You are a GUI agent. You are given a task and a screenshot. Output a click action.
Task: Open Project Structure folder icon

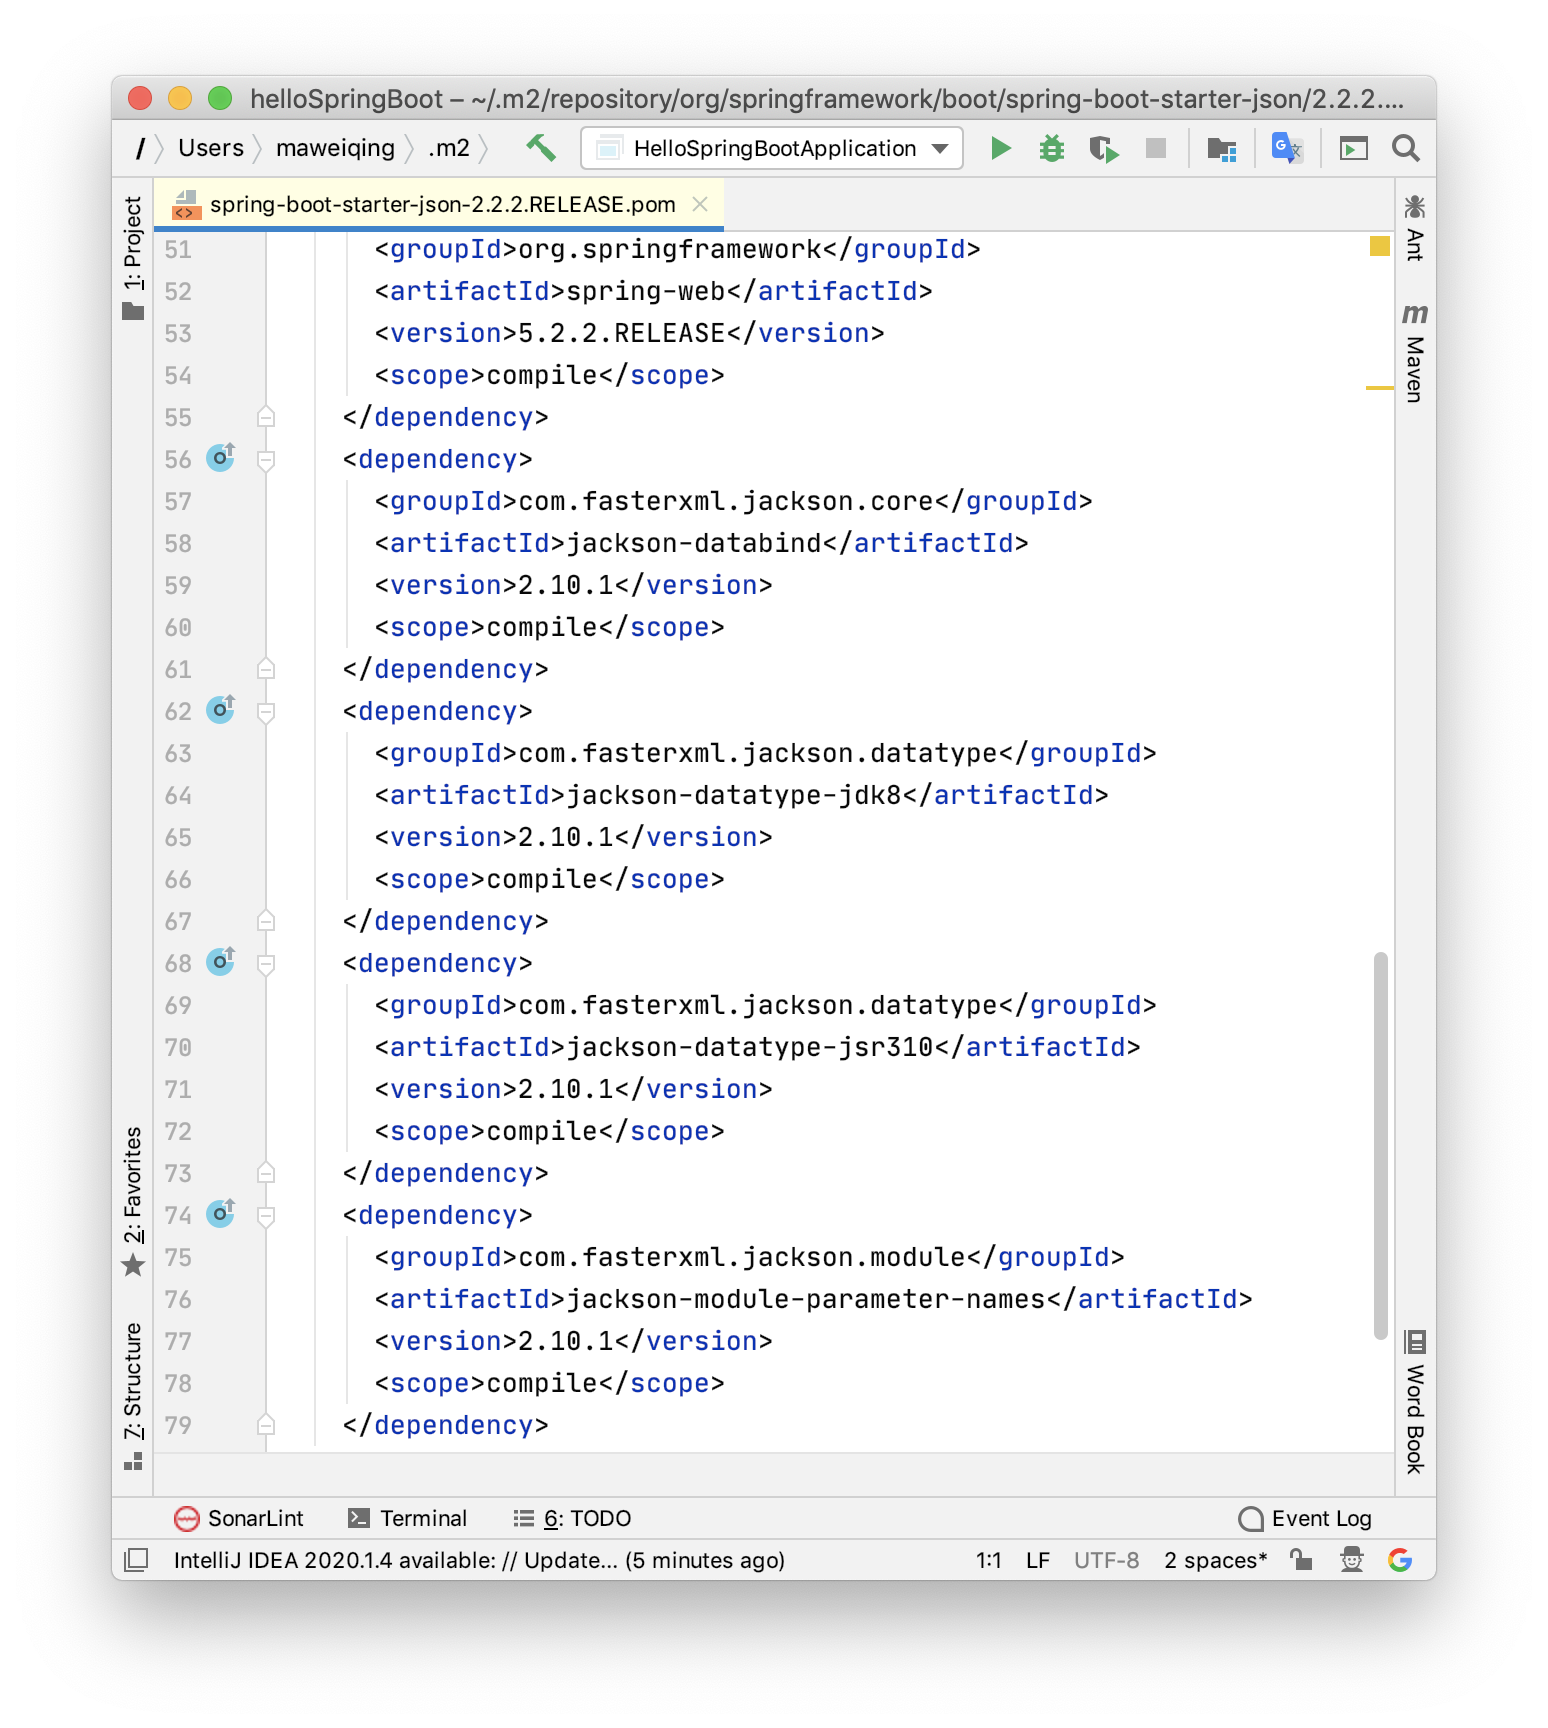point(1221,149)
